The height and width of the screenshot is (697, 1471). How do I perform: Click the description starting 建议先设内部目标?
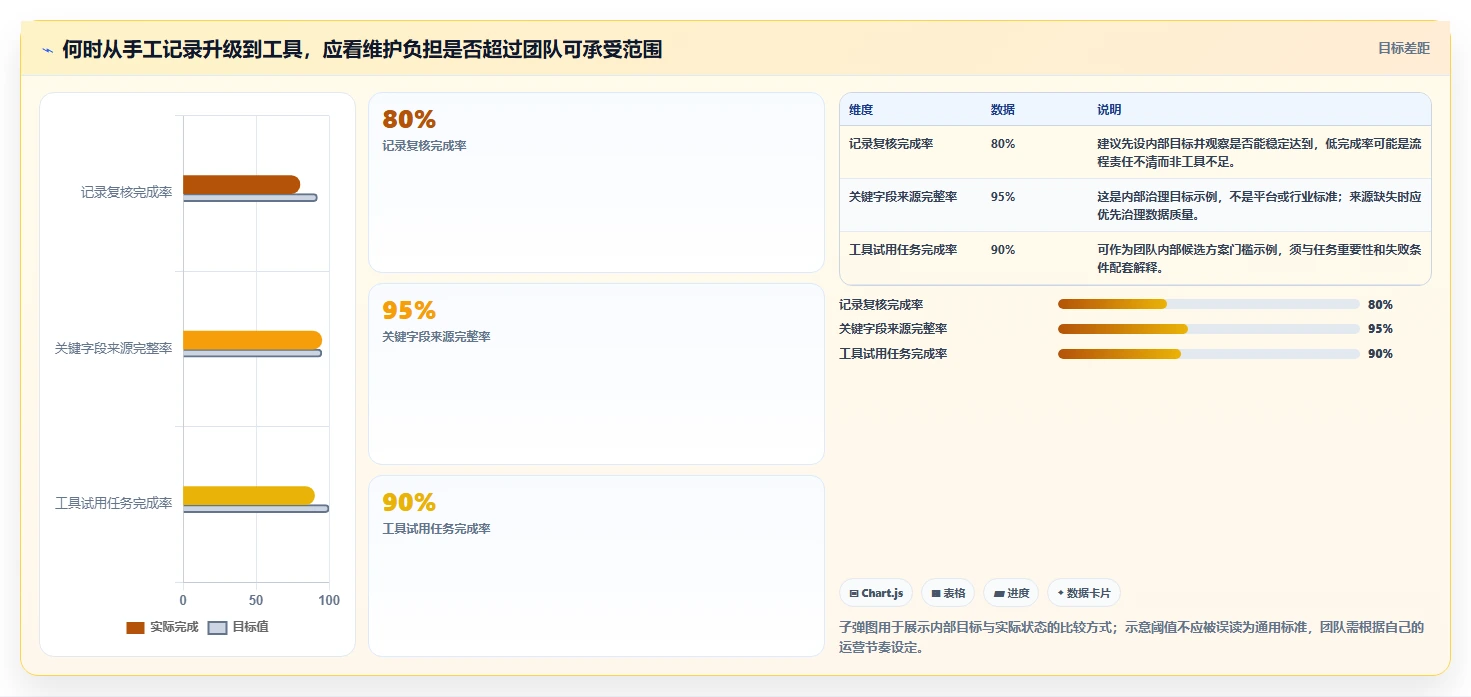1259,152
